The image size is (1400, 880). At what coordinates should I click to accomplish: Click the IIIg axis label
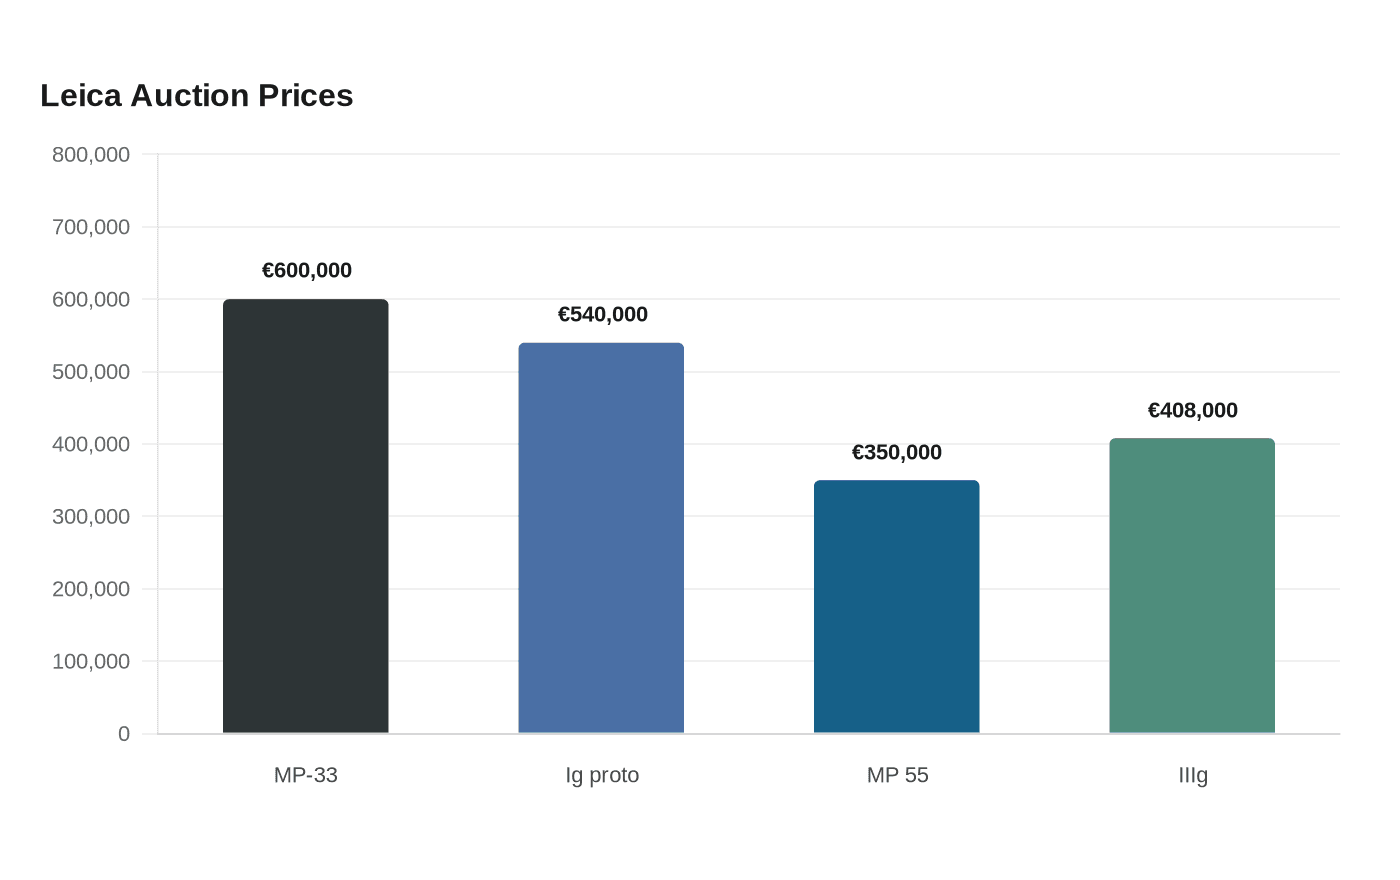point(1193,776)
